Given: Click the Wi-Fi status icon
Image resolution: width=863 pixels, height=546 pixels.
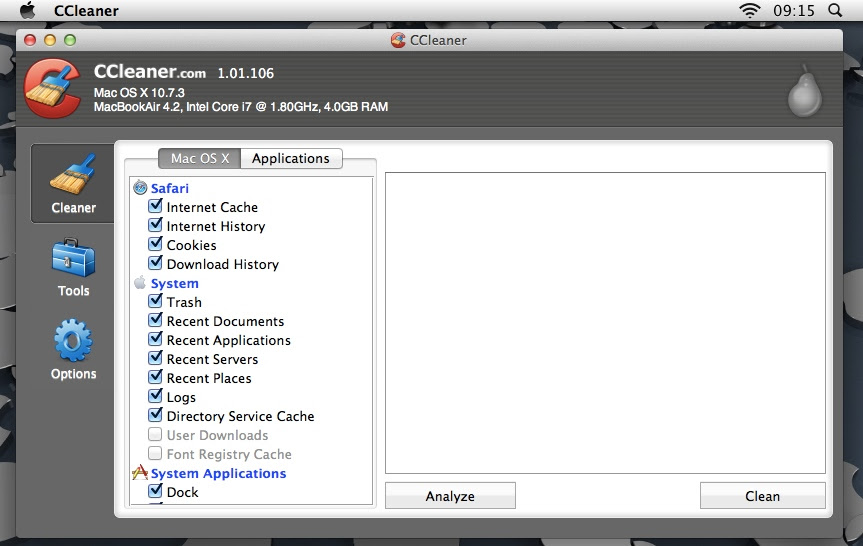Looking at the screenshot, I should pyautogui.click(x=750, y=10).
